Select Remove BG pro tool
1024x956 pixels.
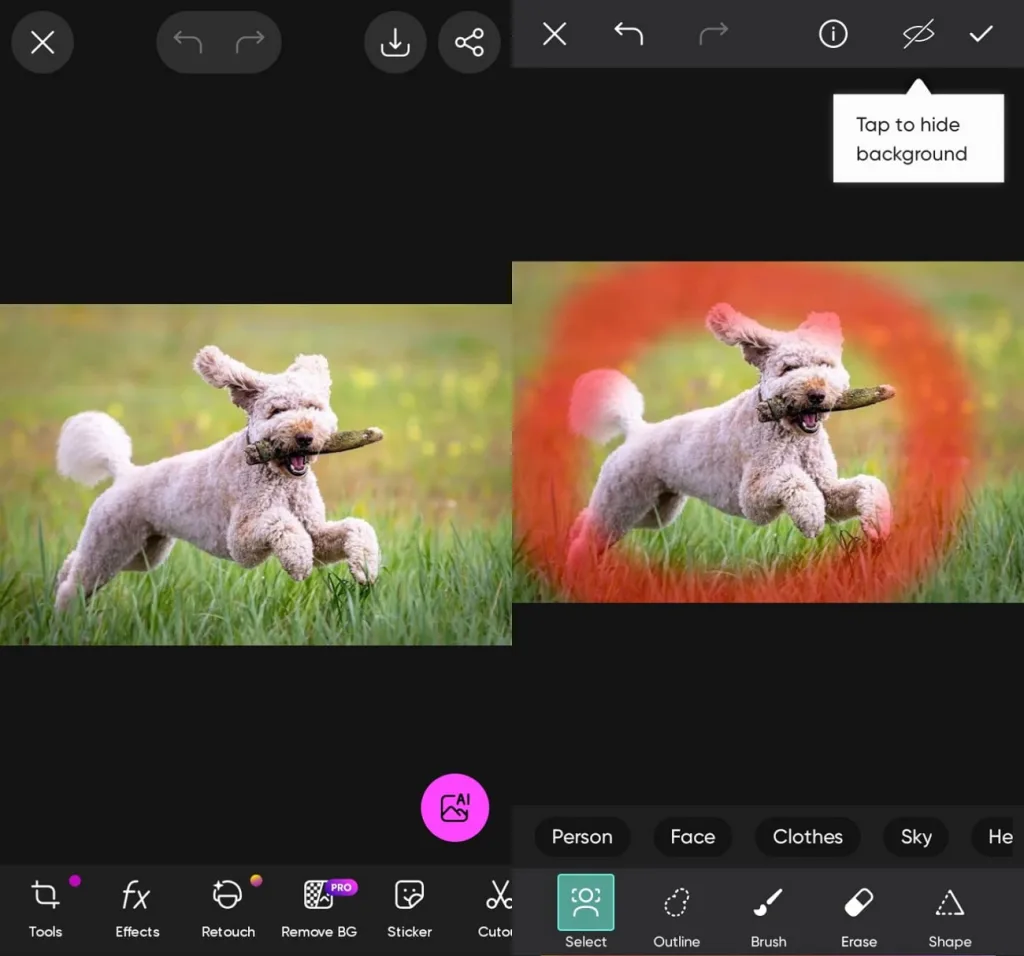(x=319, y=908)
